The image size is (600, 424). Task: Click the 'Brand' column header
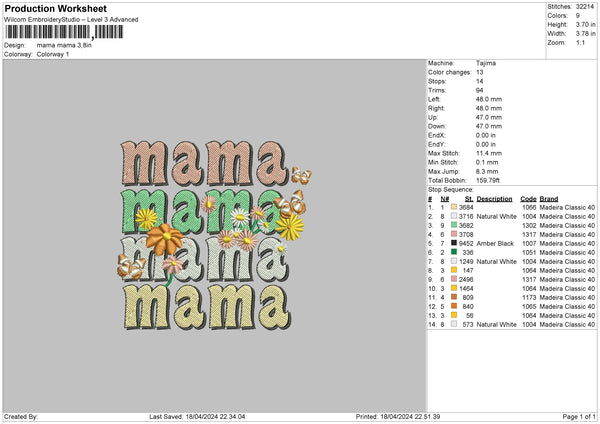point(549,199)
